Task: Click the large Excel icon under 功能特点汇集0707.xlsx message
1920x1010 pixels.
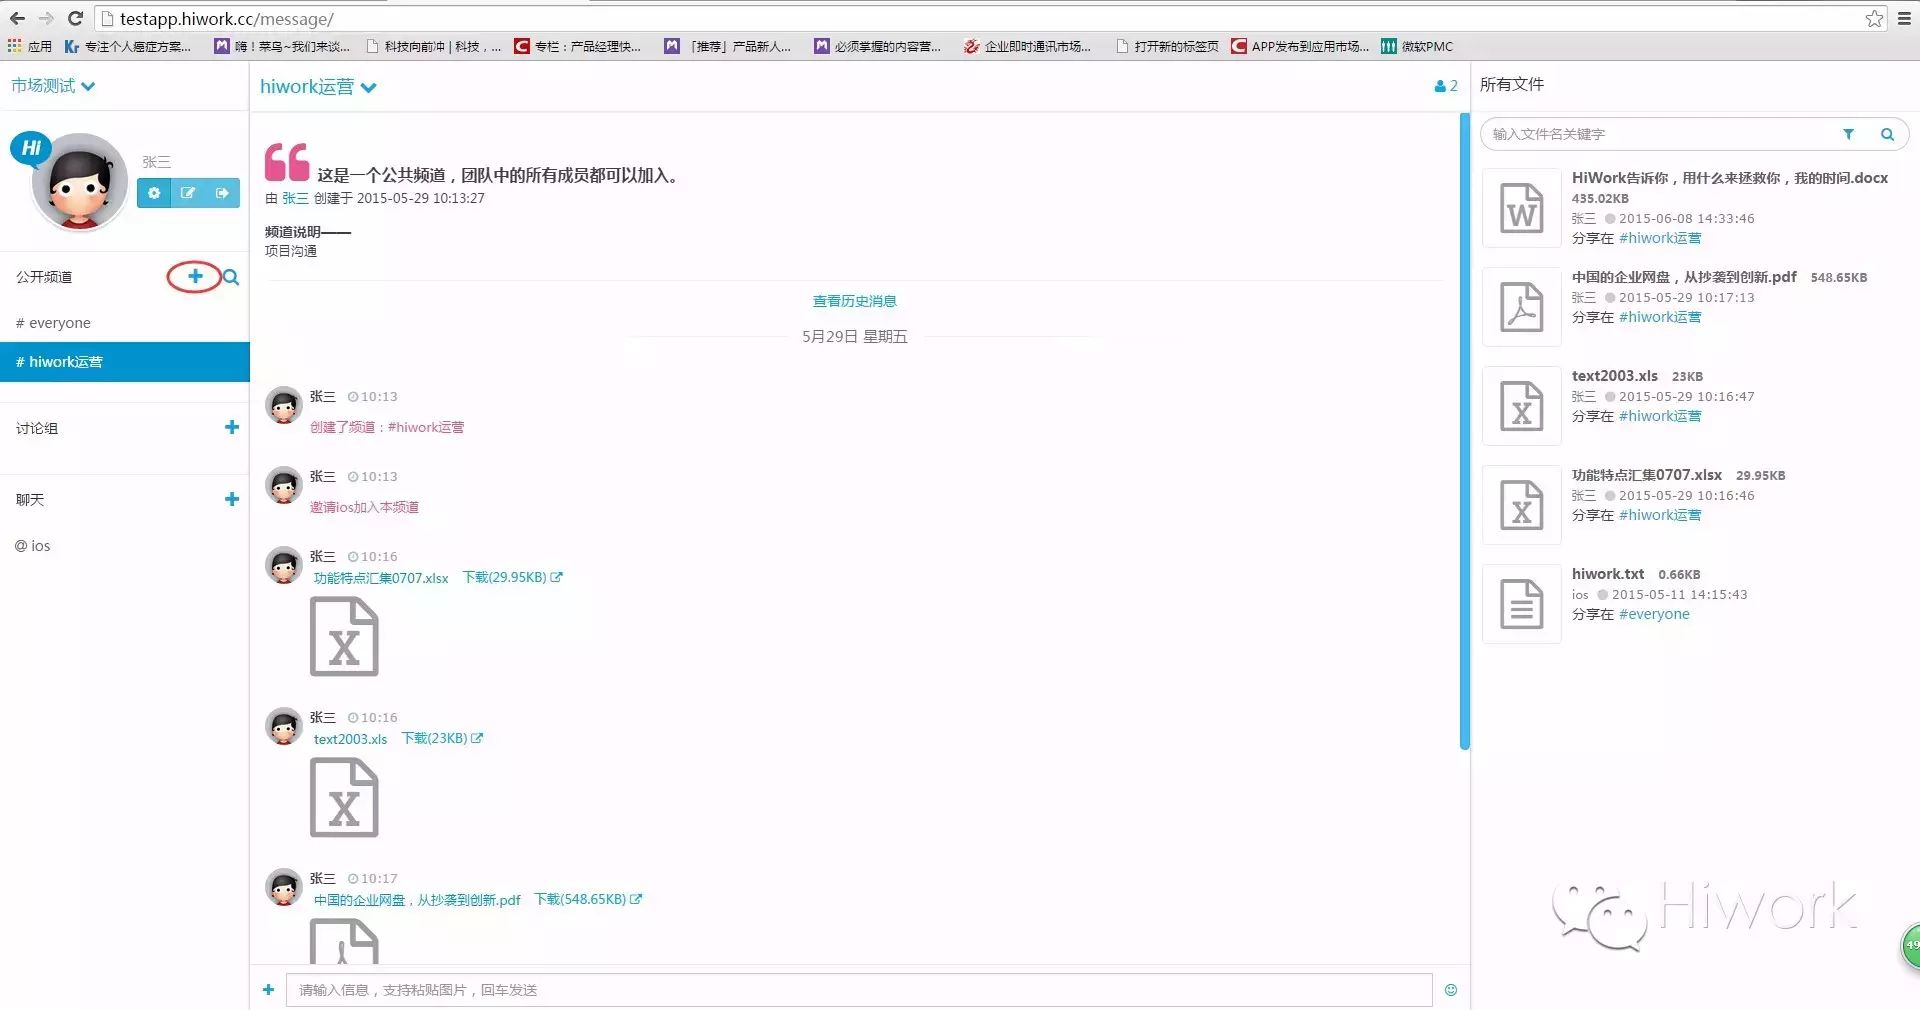Action: click(344, 636)
